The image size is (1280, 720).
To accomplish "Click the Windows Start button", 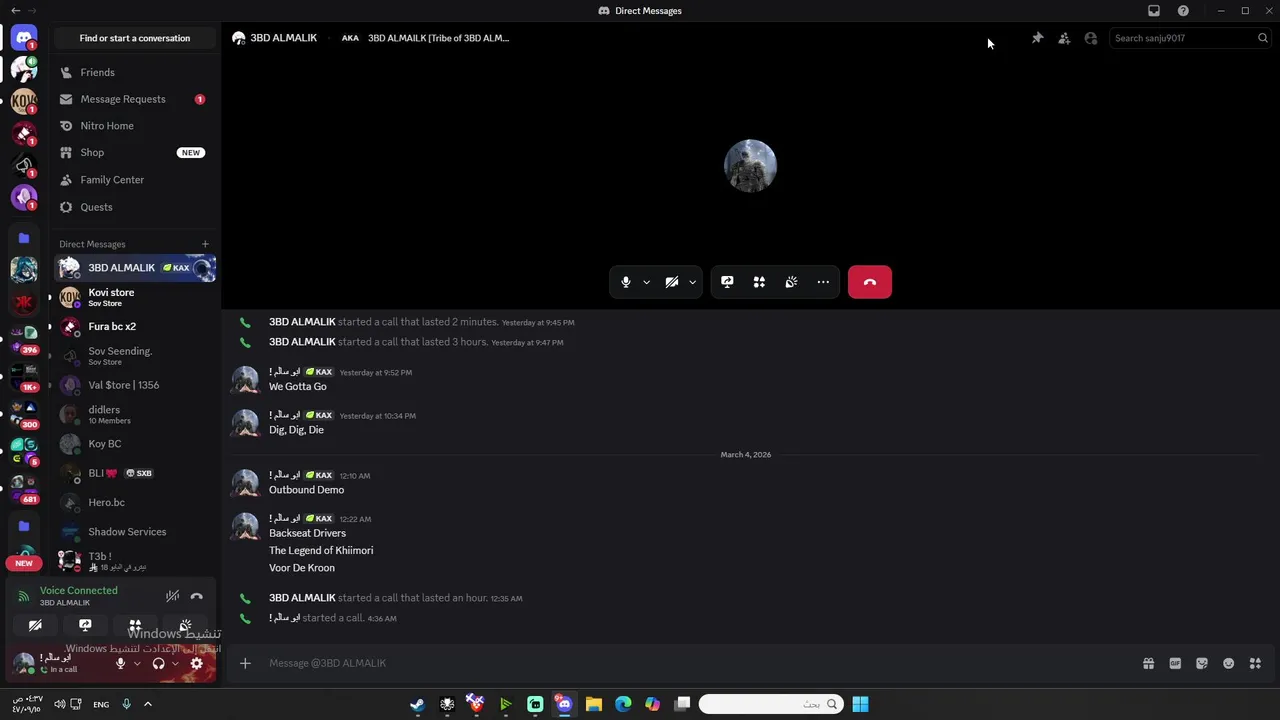I will [x=860, y=704].
